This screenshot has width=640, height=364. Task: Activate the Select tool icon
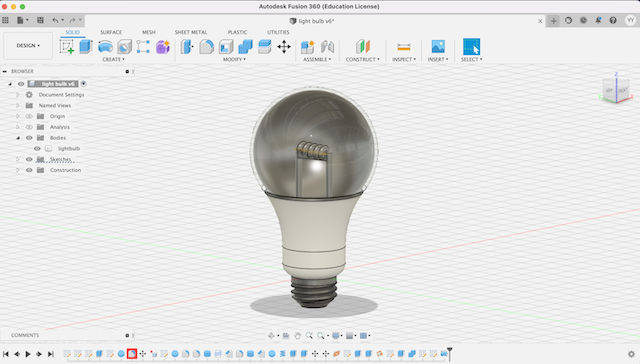pyautogui.click(x=471, y=47)
